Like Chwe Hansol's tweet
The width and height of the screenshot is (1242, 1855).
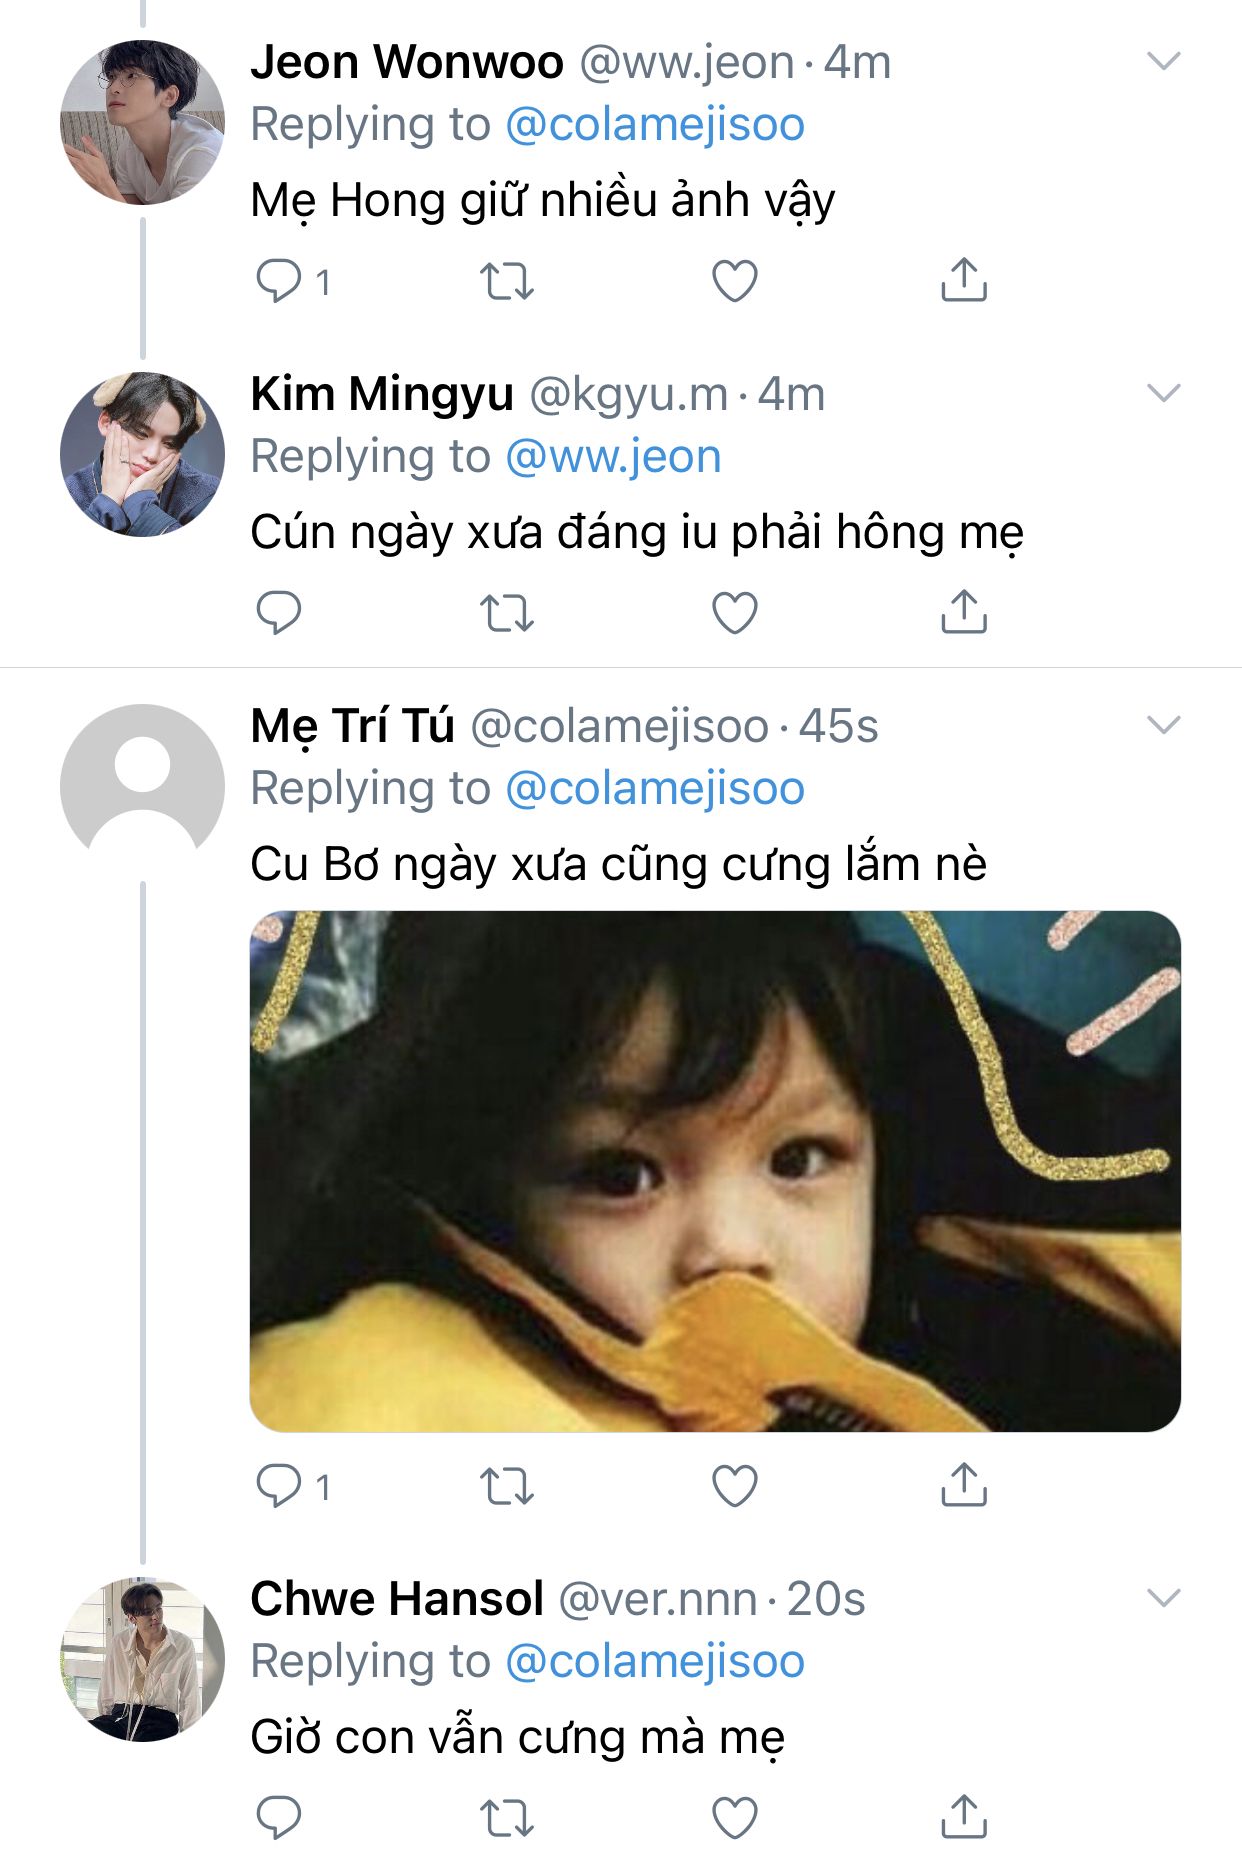(734, 1818)
